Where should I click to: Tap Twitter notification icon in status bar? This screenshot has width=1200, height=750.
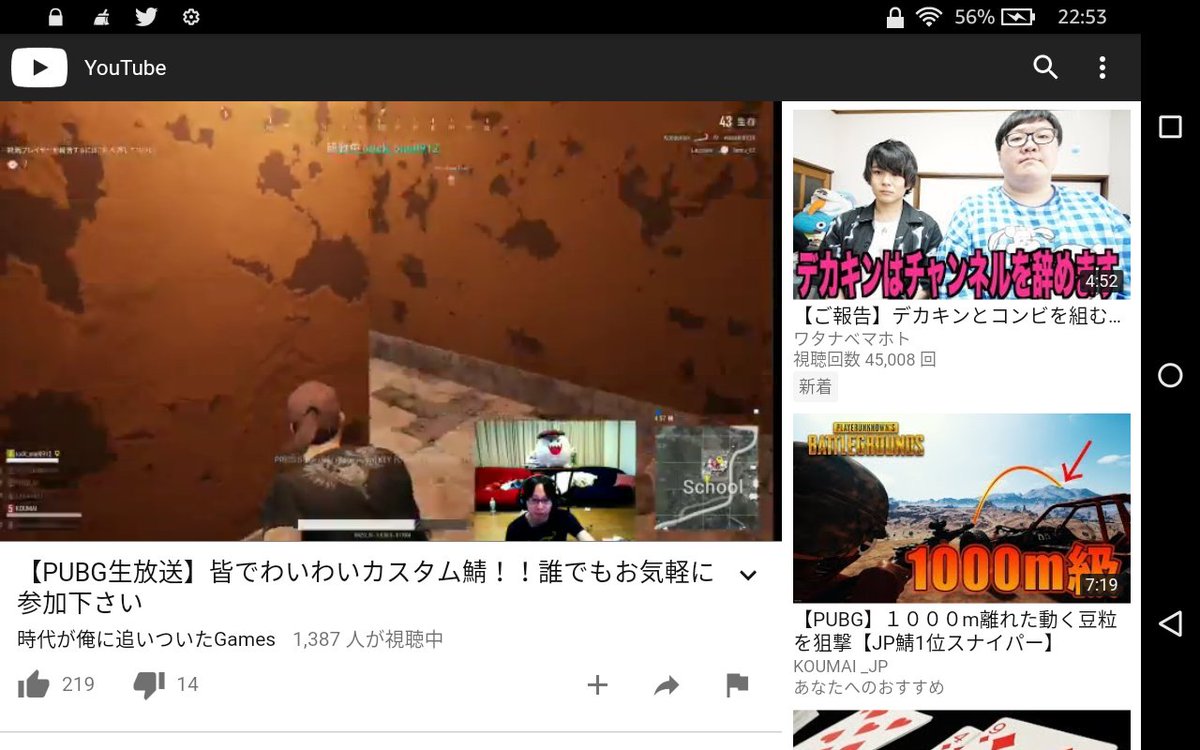point(146,16)
